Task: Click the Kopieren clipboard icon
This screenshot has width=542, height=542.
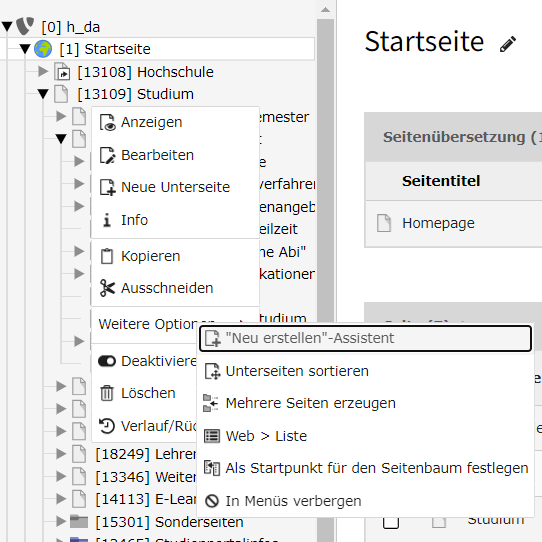Action: [107, 256]
